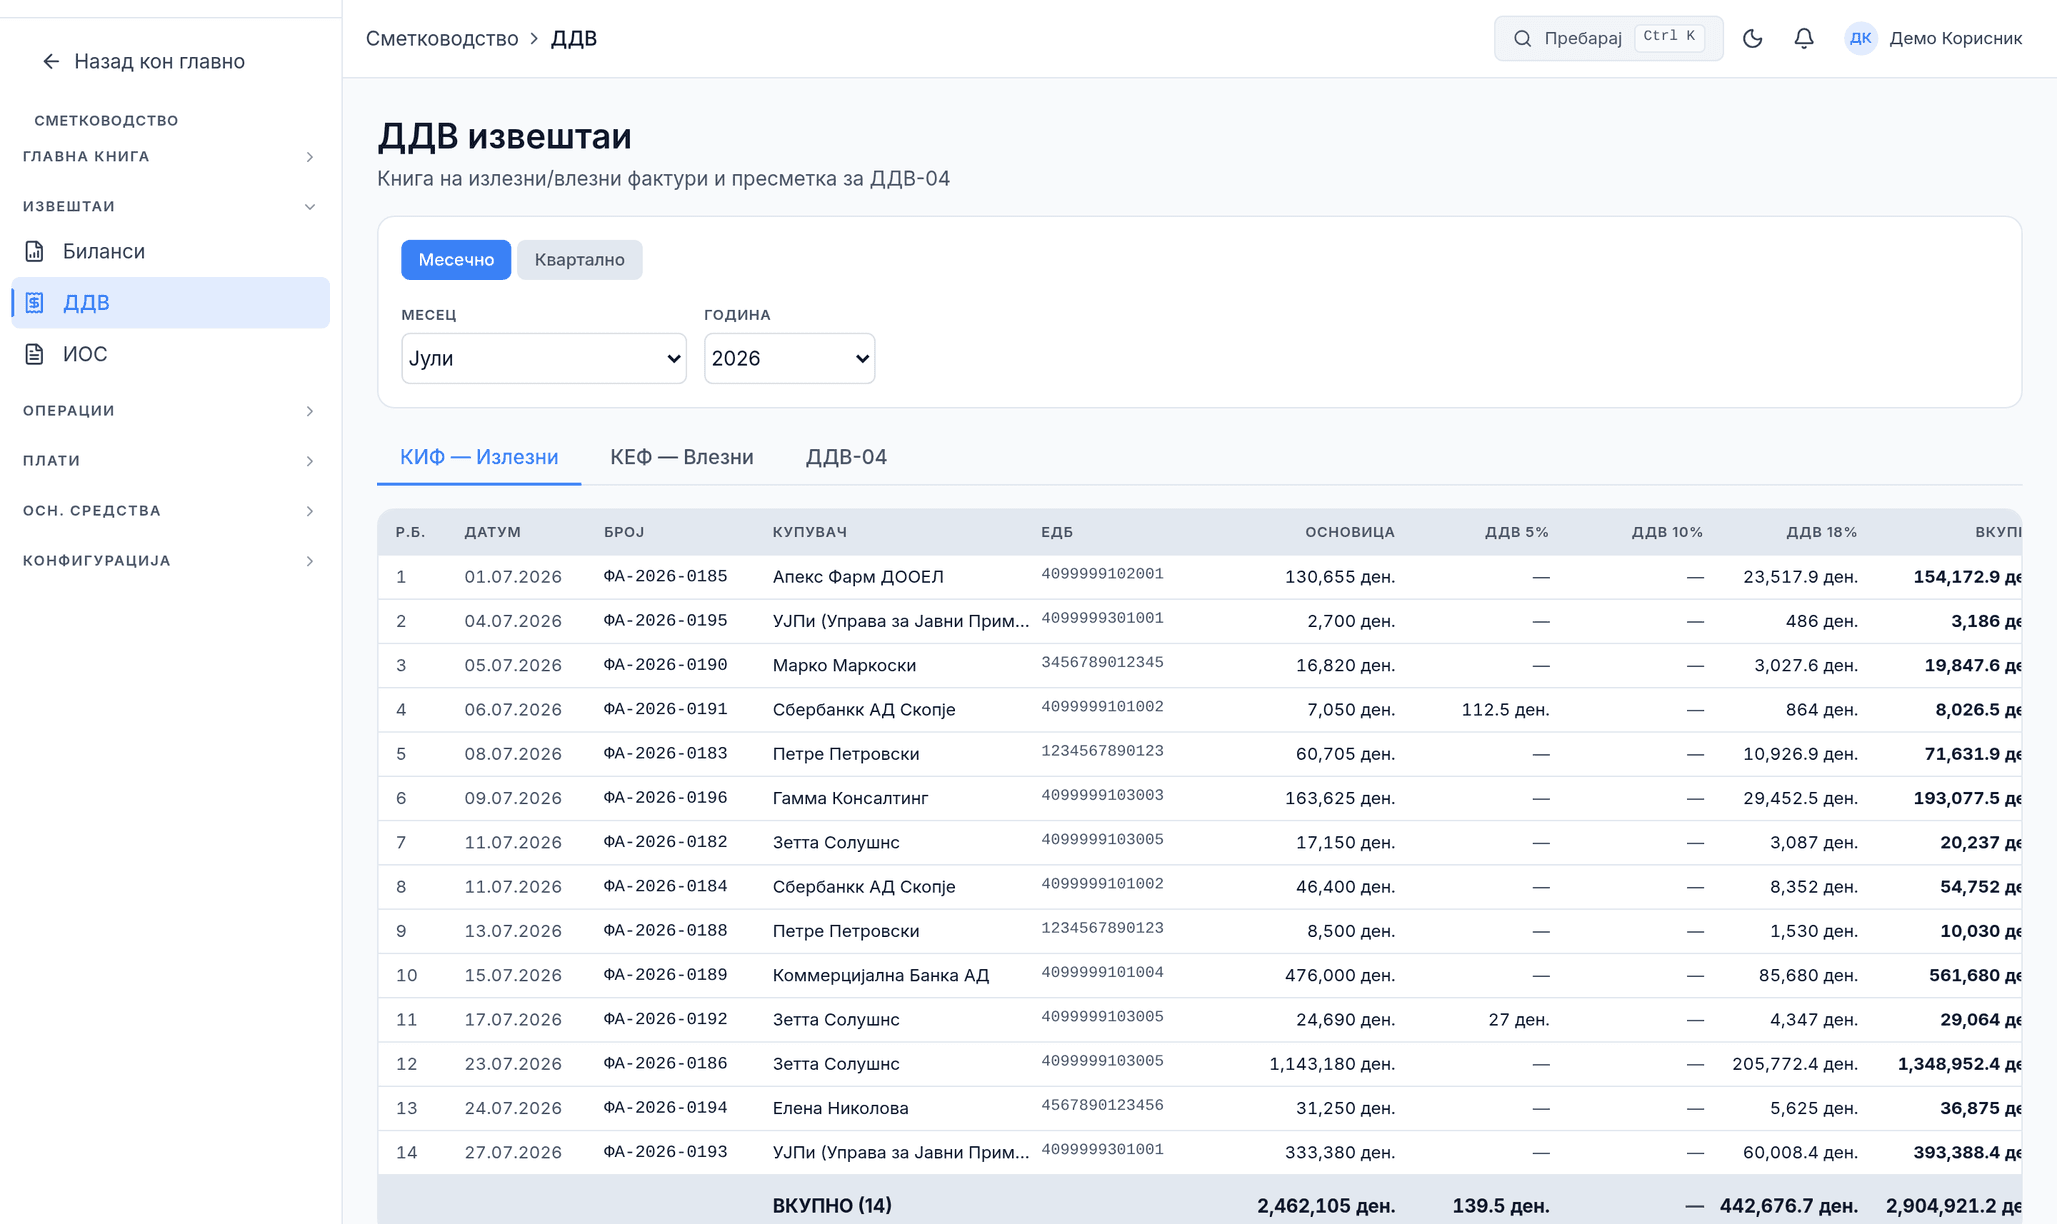
Task: Open ДДВ in the sidebar
Action: pyautogui.click(x=170, y=303)
